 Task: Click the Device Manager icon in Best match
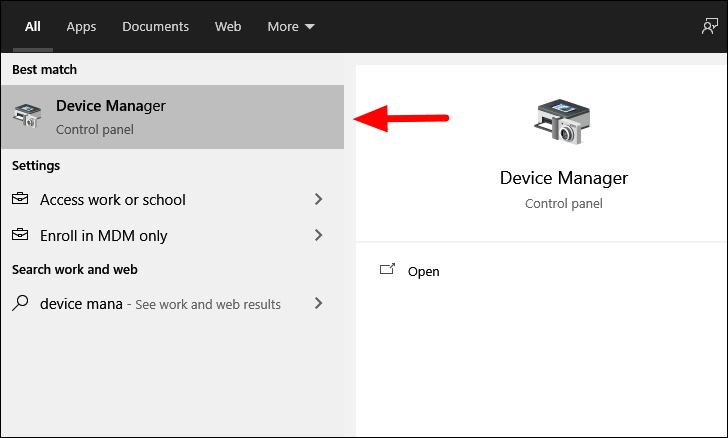click(27, 116)
